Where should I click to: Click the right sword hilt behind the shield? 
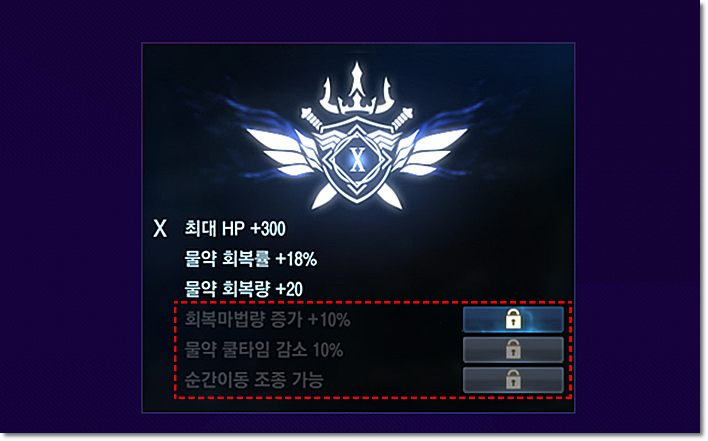tap(403, 117)
